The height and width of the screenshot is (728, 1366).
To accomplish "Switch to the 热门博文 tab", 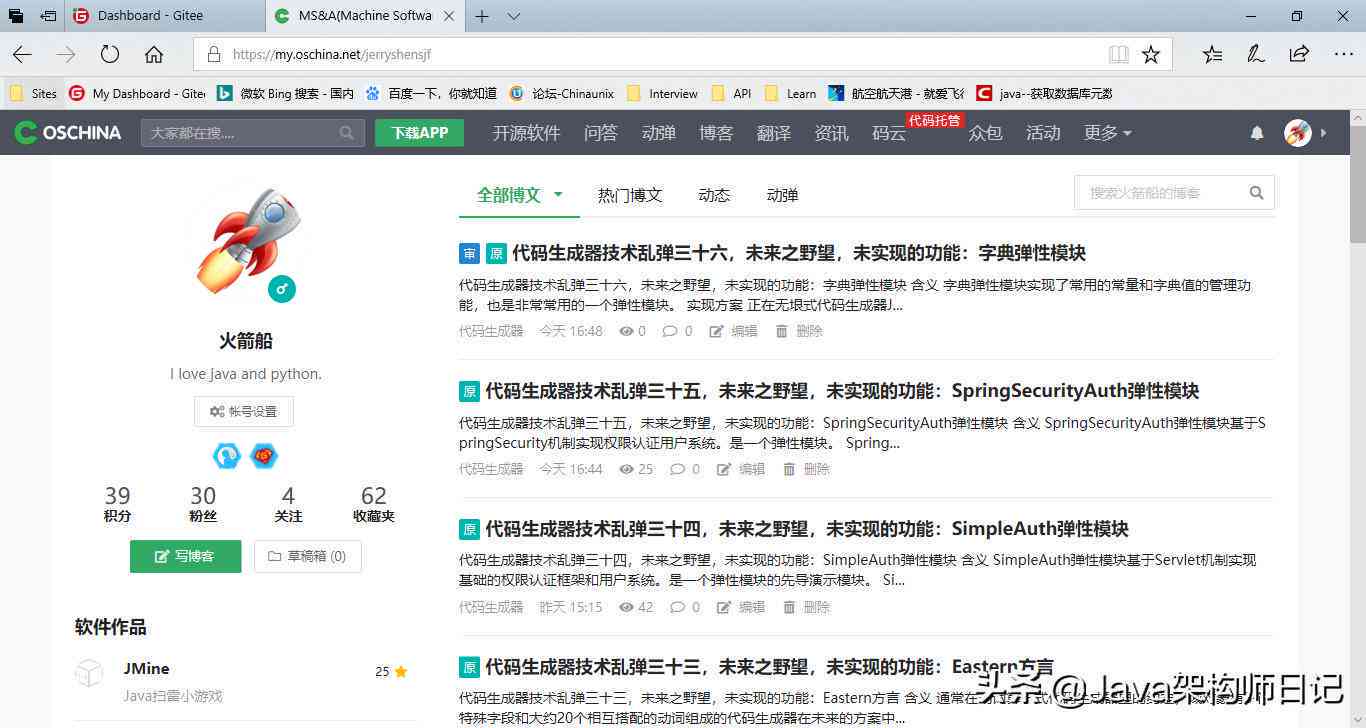I will pos(630,195).
